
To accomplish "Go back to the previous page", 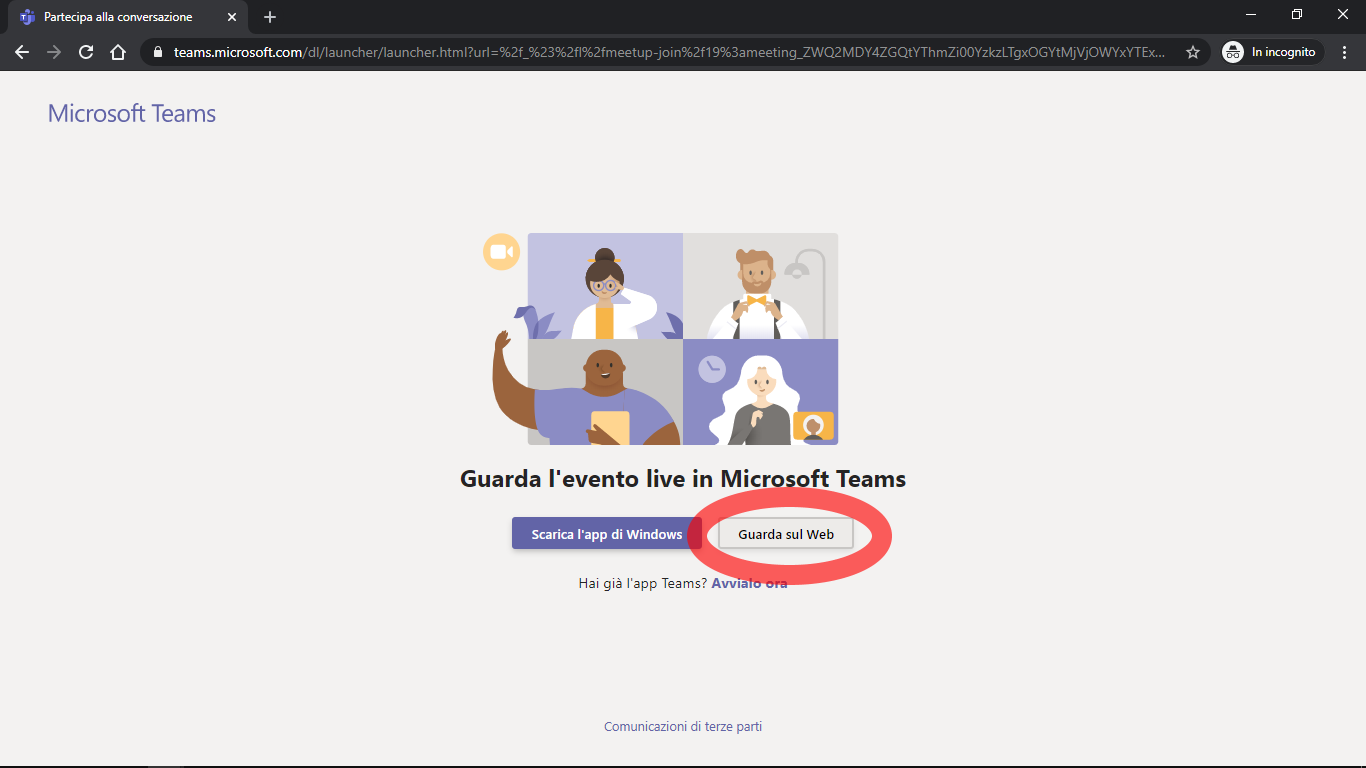I will click(x=22, y=52).
